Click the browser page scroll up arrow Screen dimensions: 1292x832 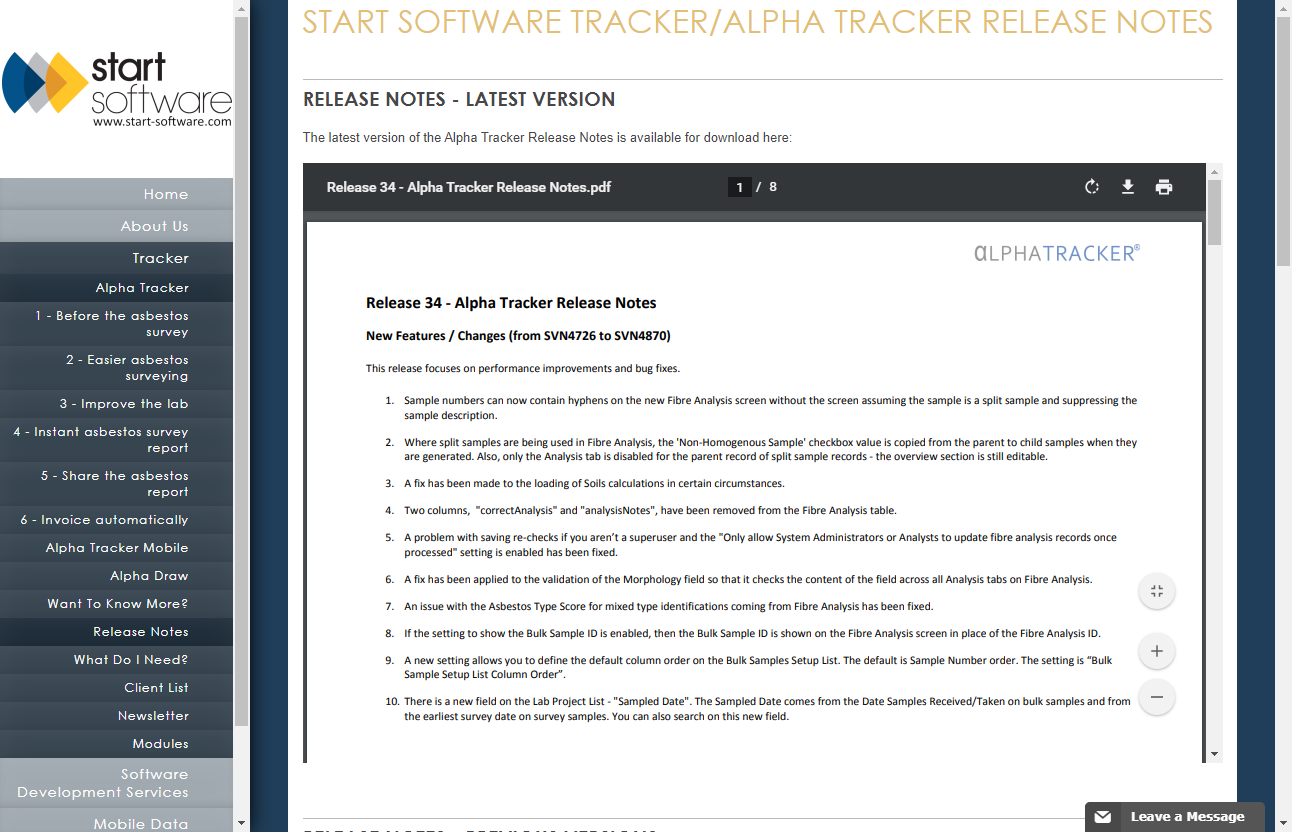[x=1284, y=8]
